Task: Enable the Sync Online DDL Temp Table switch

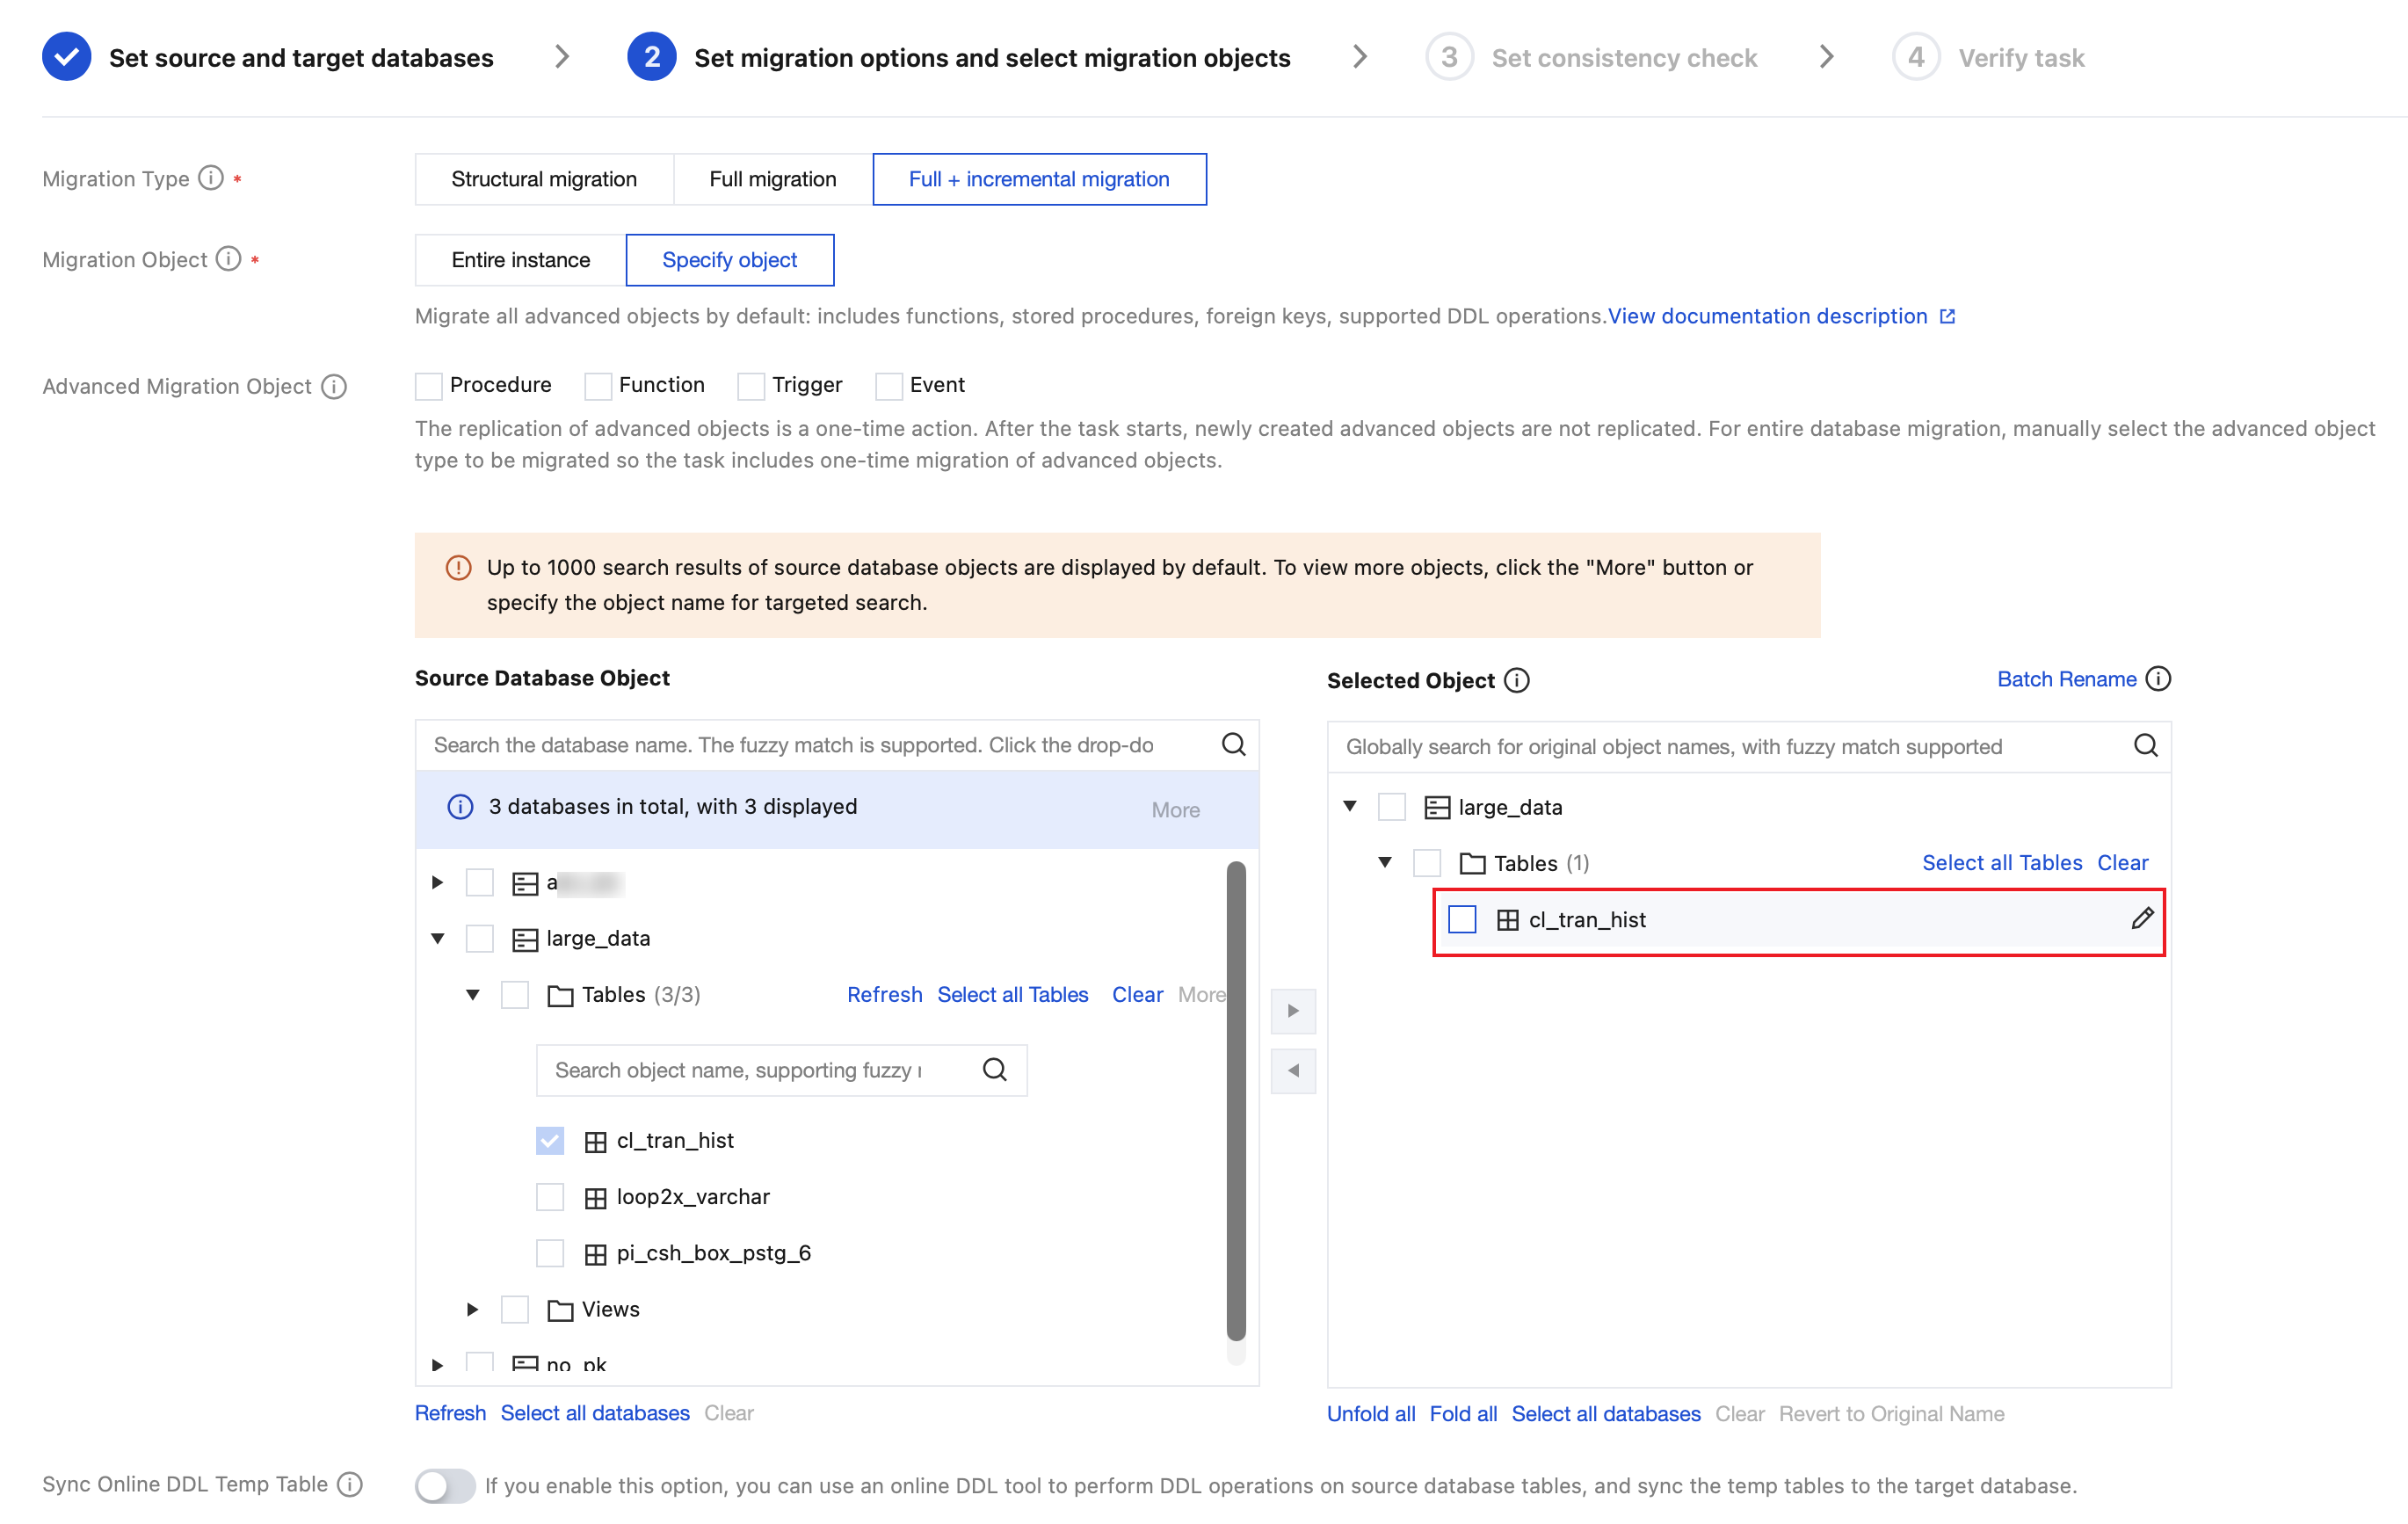Action: tap(444, 1485)
